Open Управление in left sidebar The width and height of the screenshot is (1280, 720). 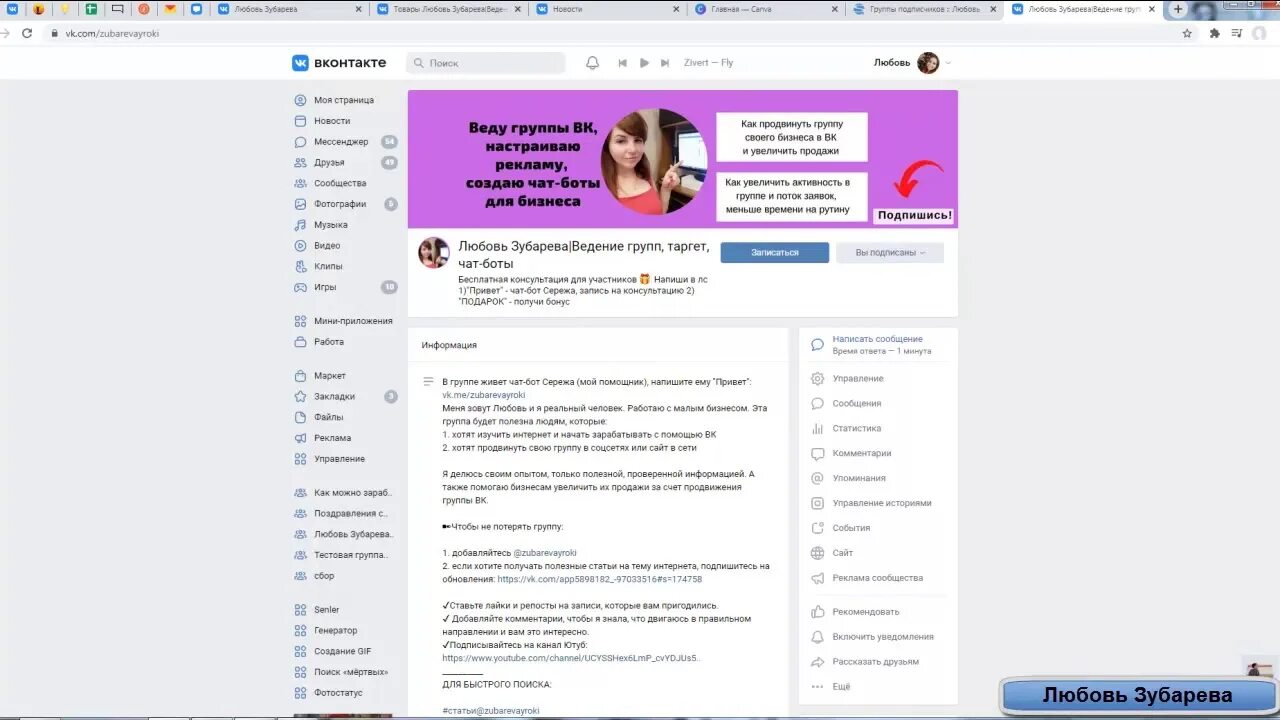339,459
